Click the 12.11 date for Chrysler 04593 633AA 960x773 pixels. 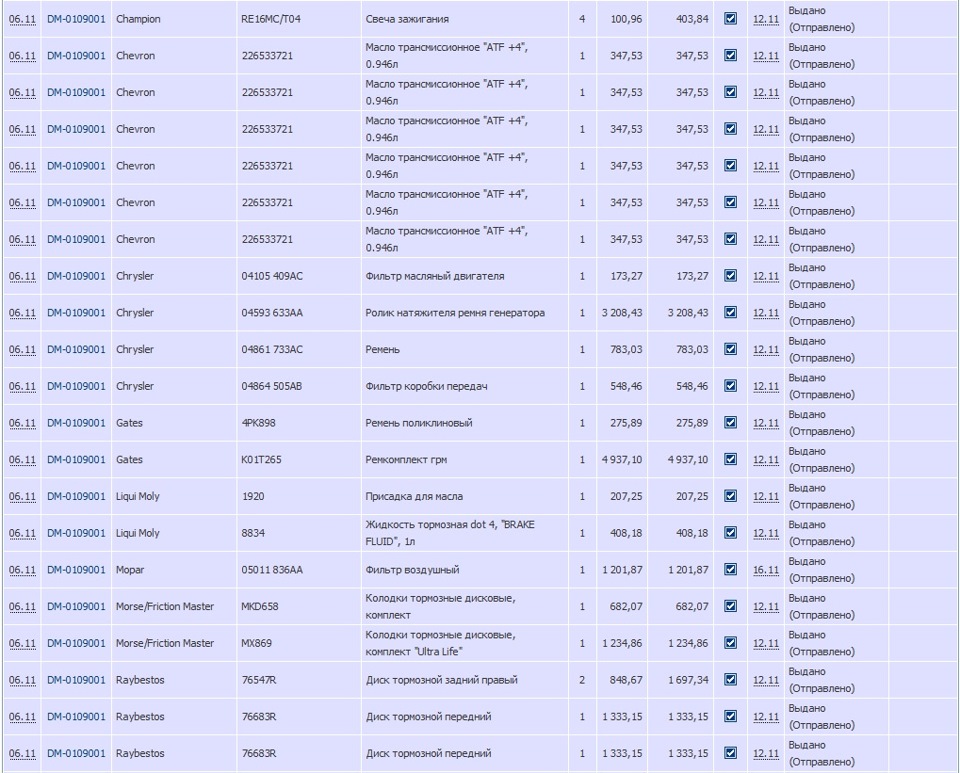pos(766,313)
